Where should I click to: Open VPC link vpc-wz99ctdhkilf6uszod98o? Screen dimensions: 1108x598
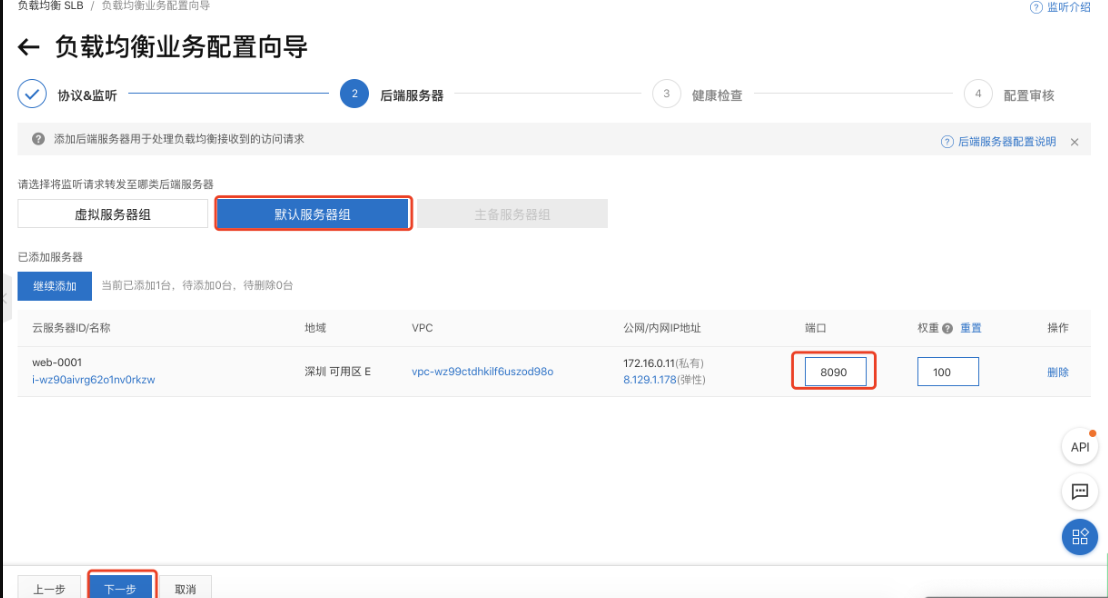[x=483, y=371]
